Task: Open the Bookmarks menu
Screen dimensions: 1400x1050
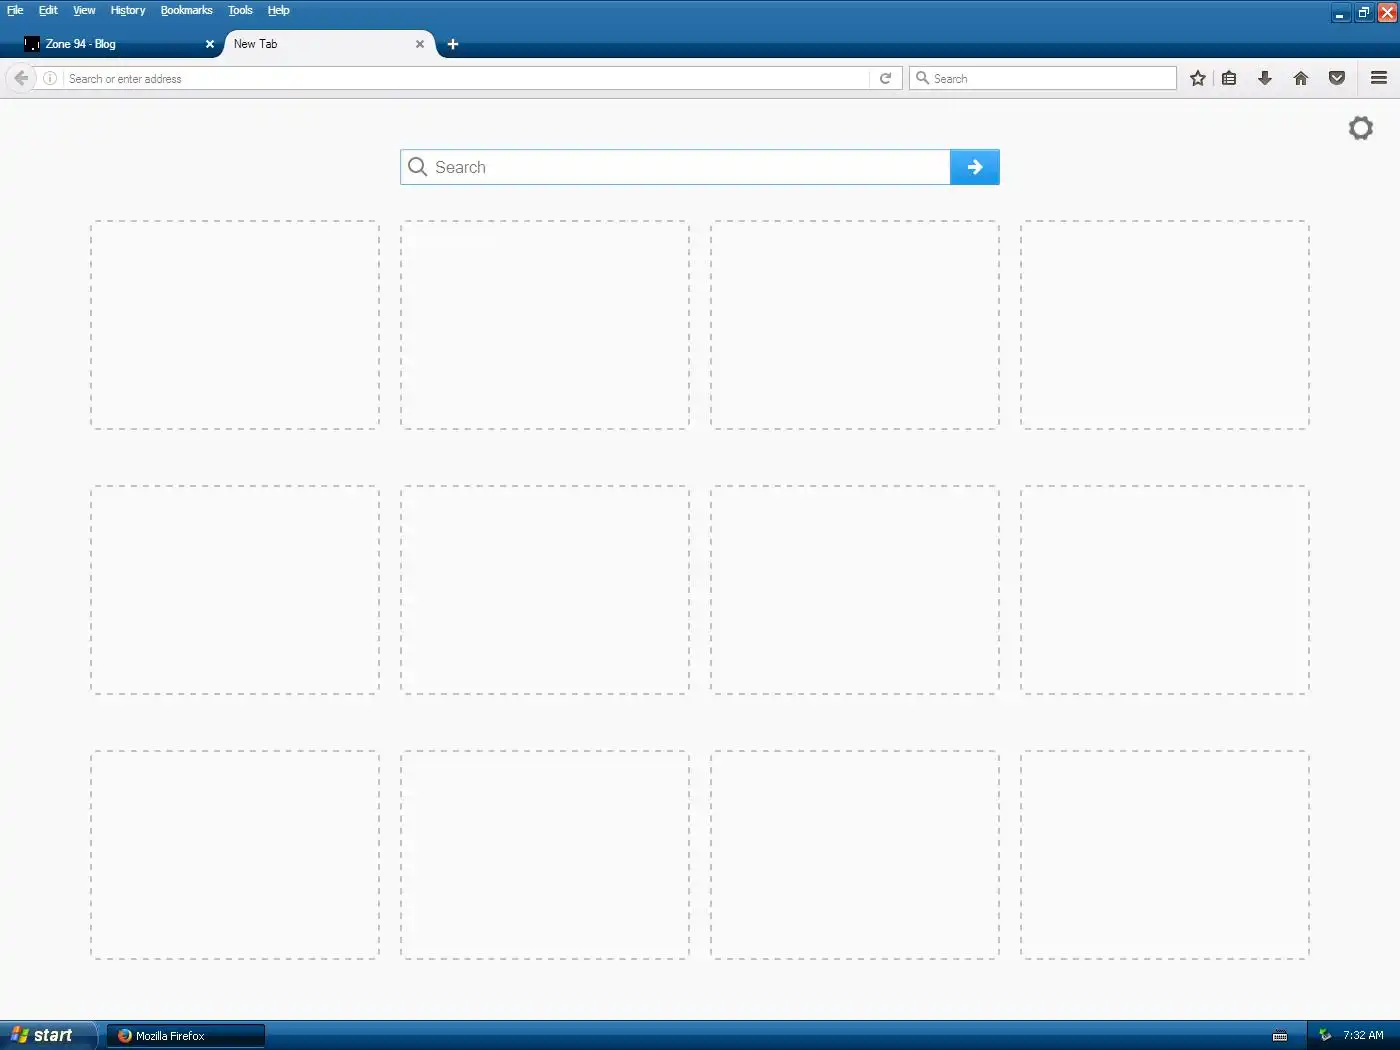Action: pyautogui.click(x=186, y=10)
